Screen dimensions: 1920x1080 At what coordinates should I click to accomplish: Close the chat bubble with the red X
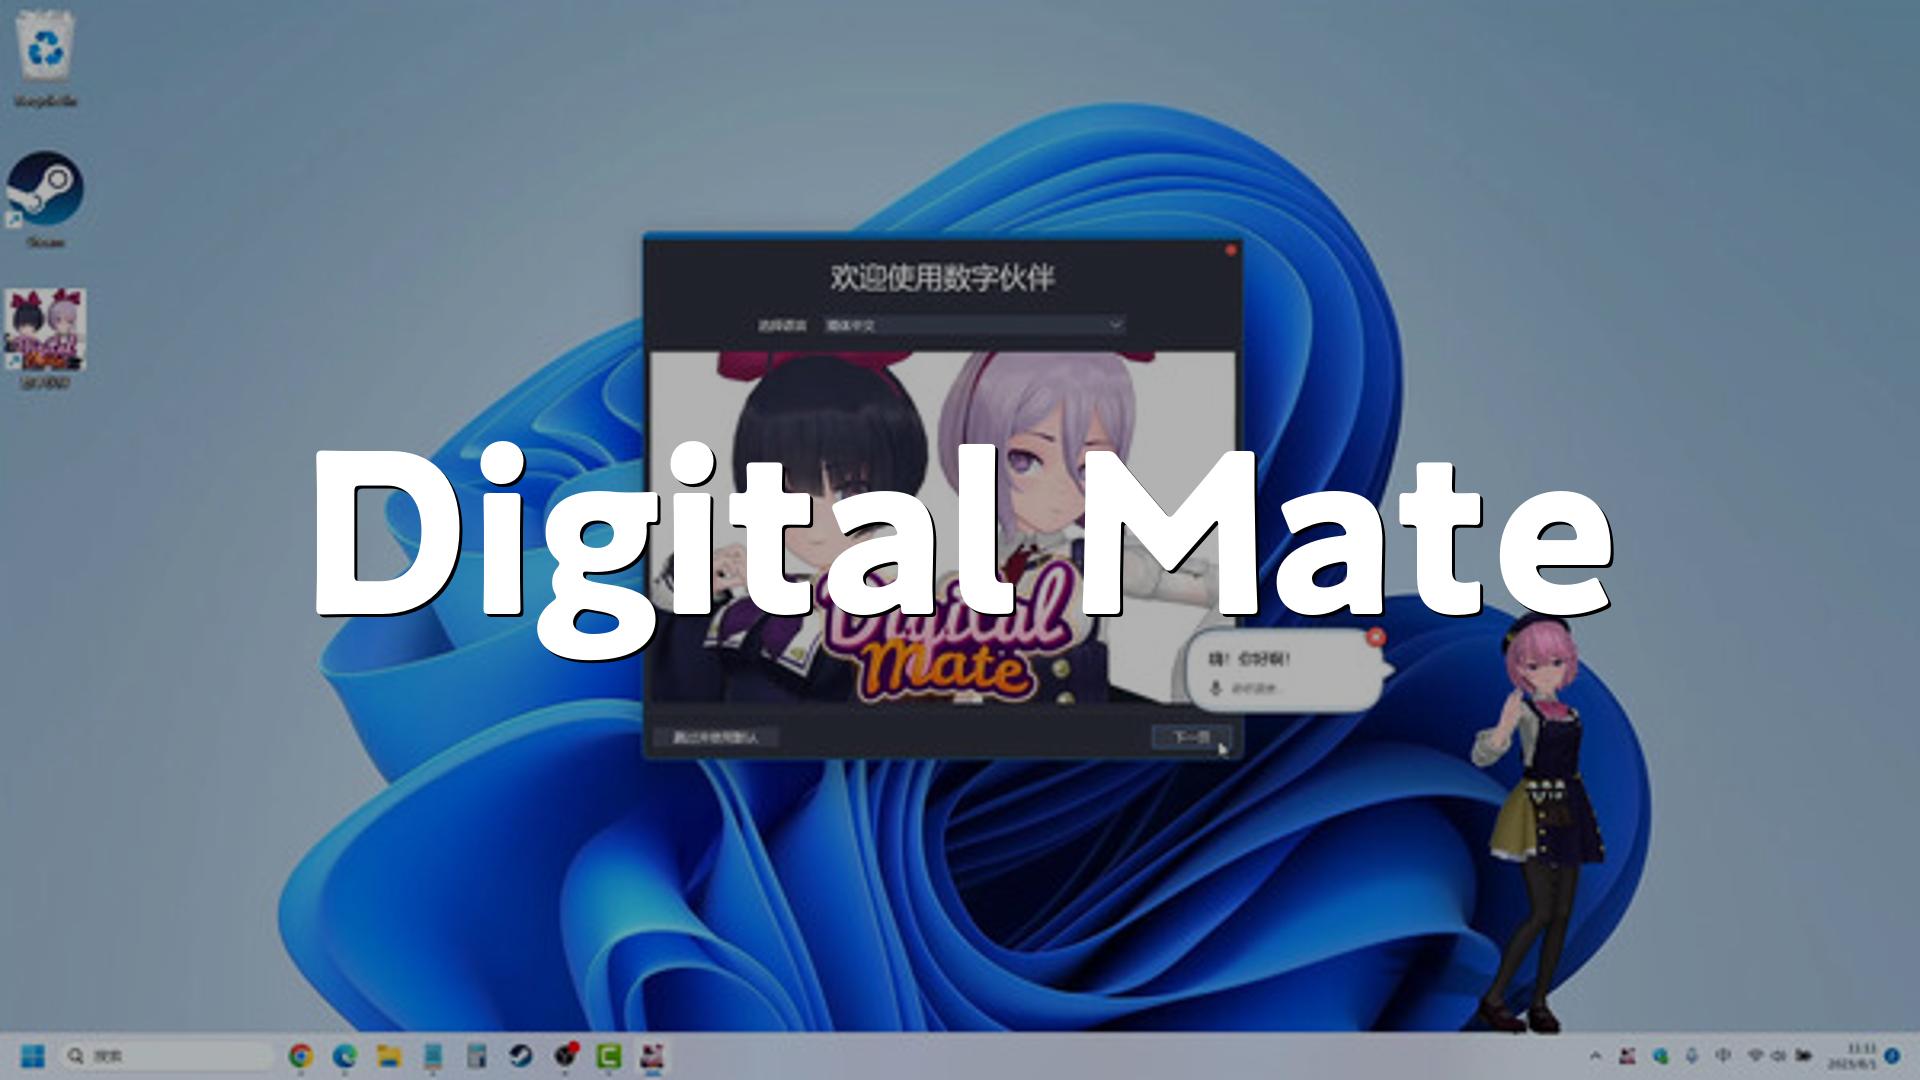[1376, 636]
